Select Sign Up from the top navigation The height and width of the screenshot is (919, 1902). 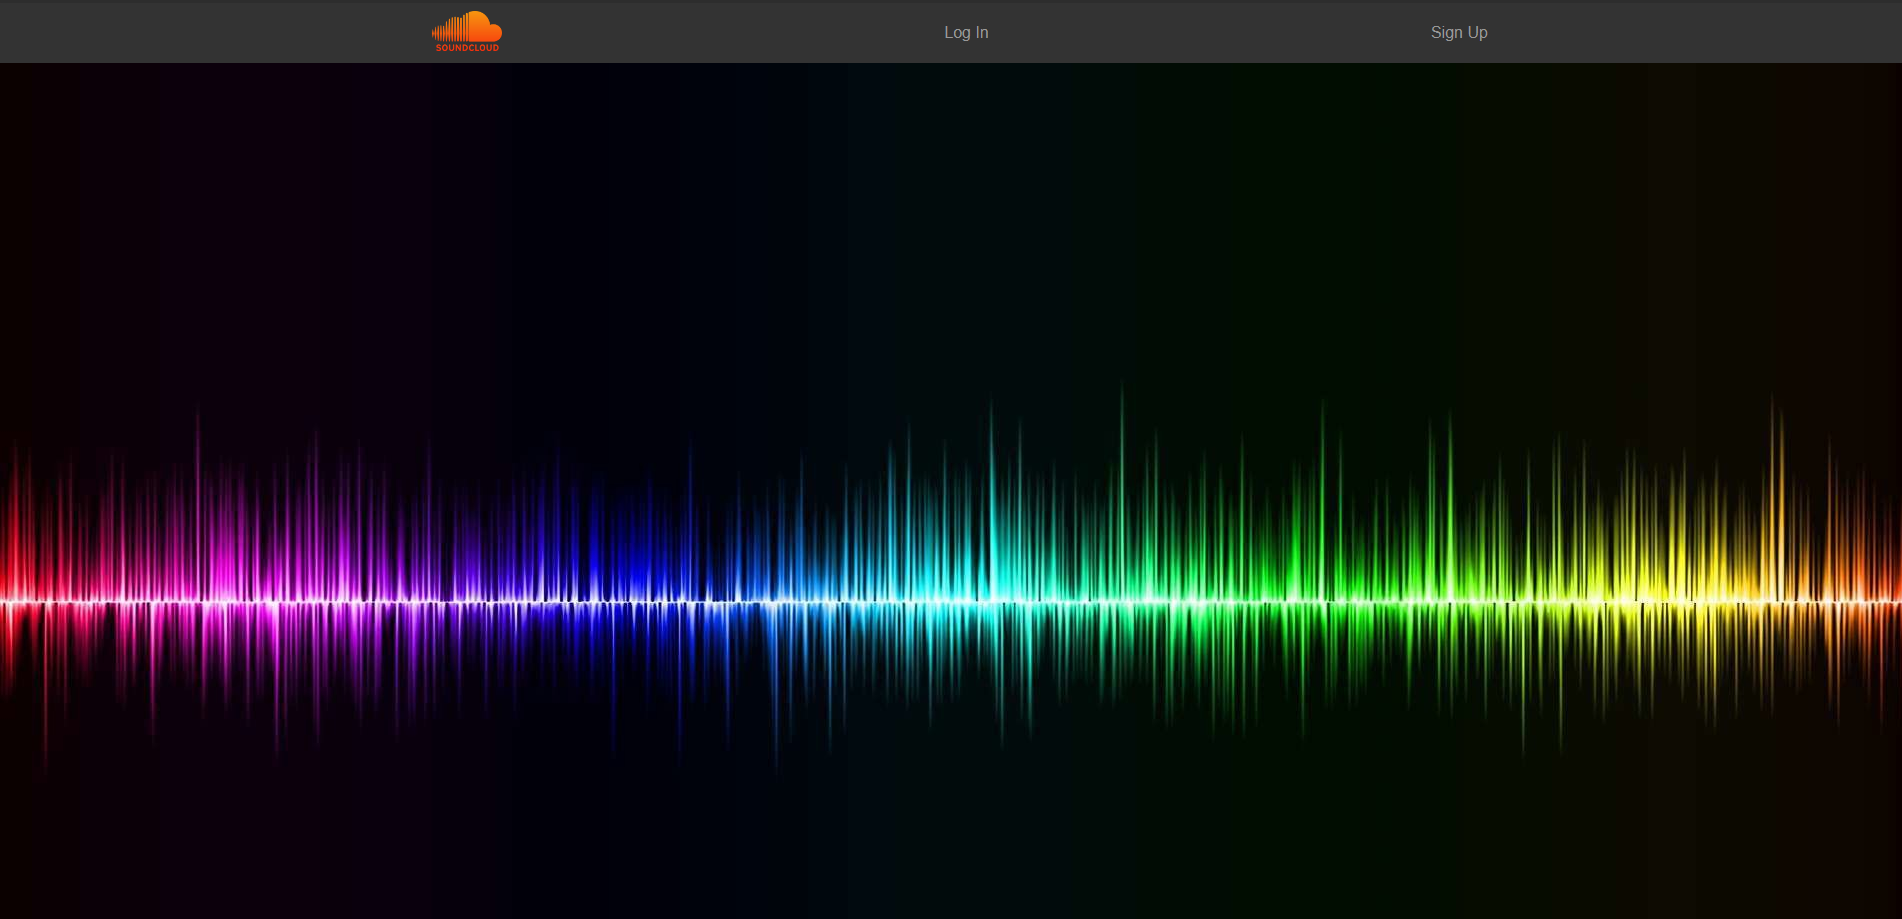coord(1458,32)
